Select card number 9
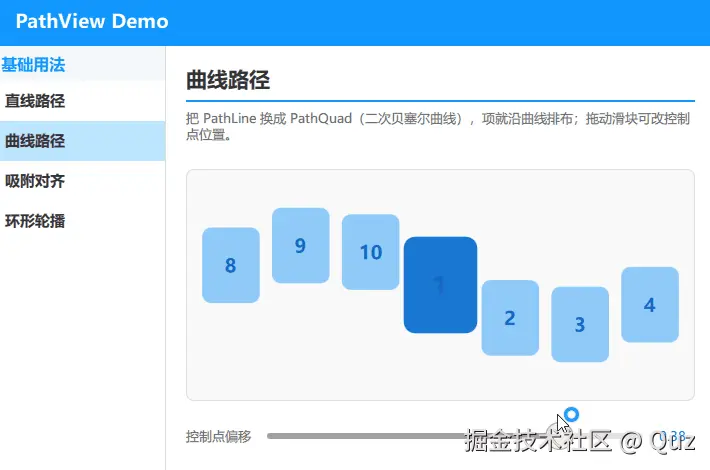 pyautogui.click(x=301, y=245)
